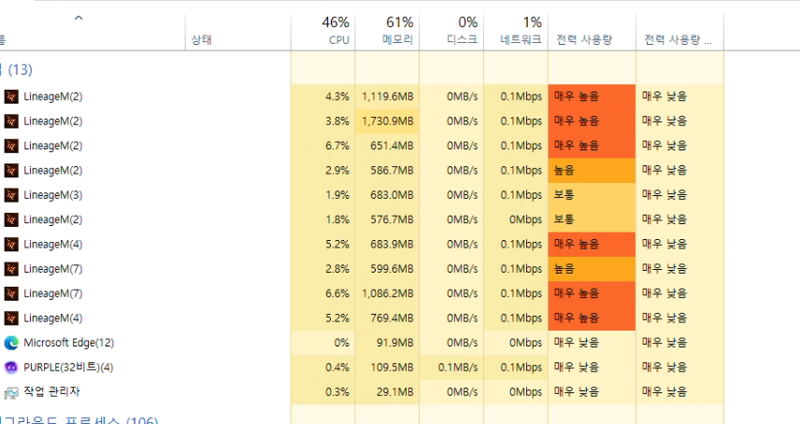The image size is (800, 424).
Task: Select the LineageM(2) name with 6.7% CPU
Action: pyautogui.click(x=53, y=145)
